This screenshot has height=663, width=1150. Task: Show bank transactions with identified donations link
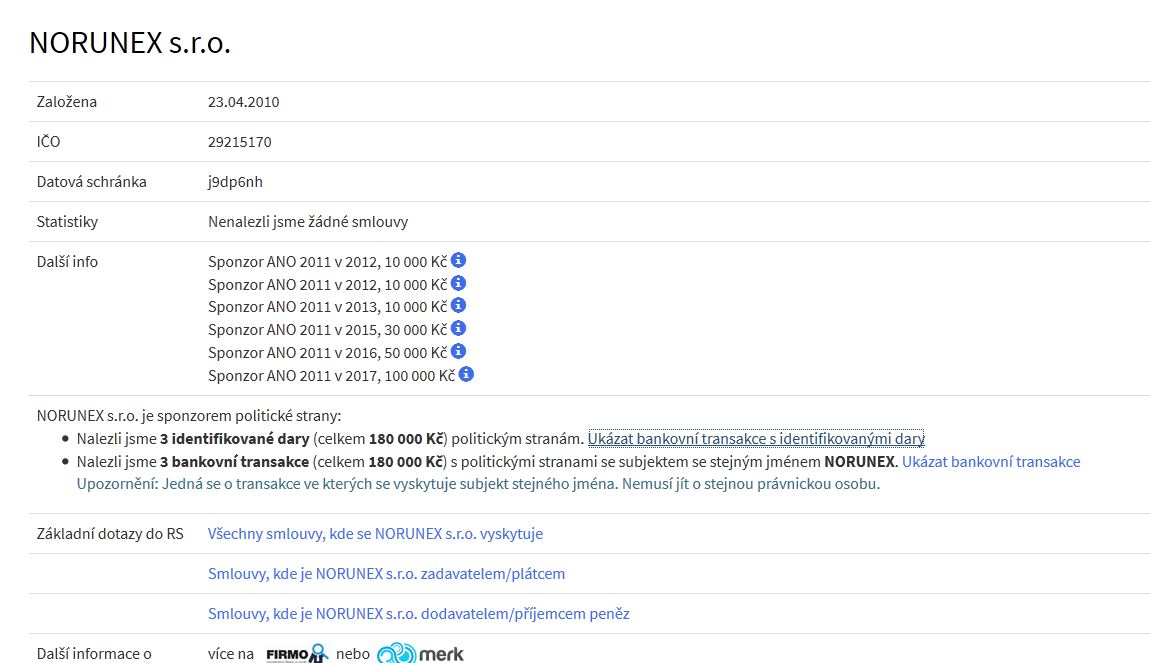coord(756,439)
